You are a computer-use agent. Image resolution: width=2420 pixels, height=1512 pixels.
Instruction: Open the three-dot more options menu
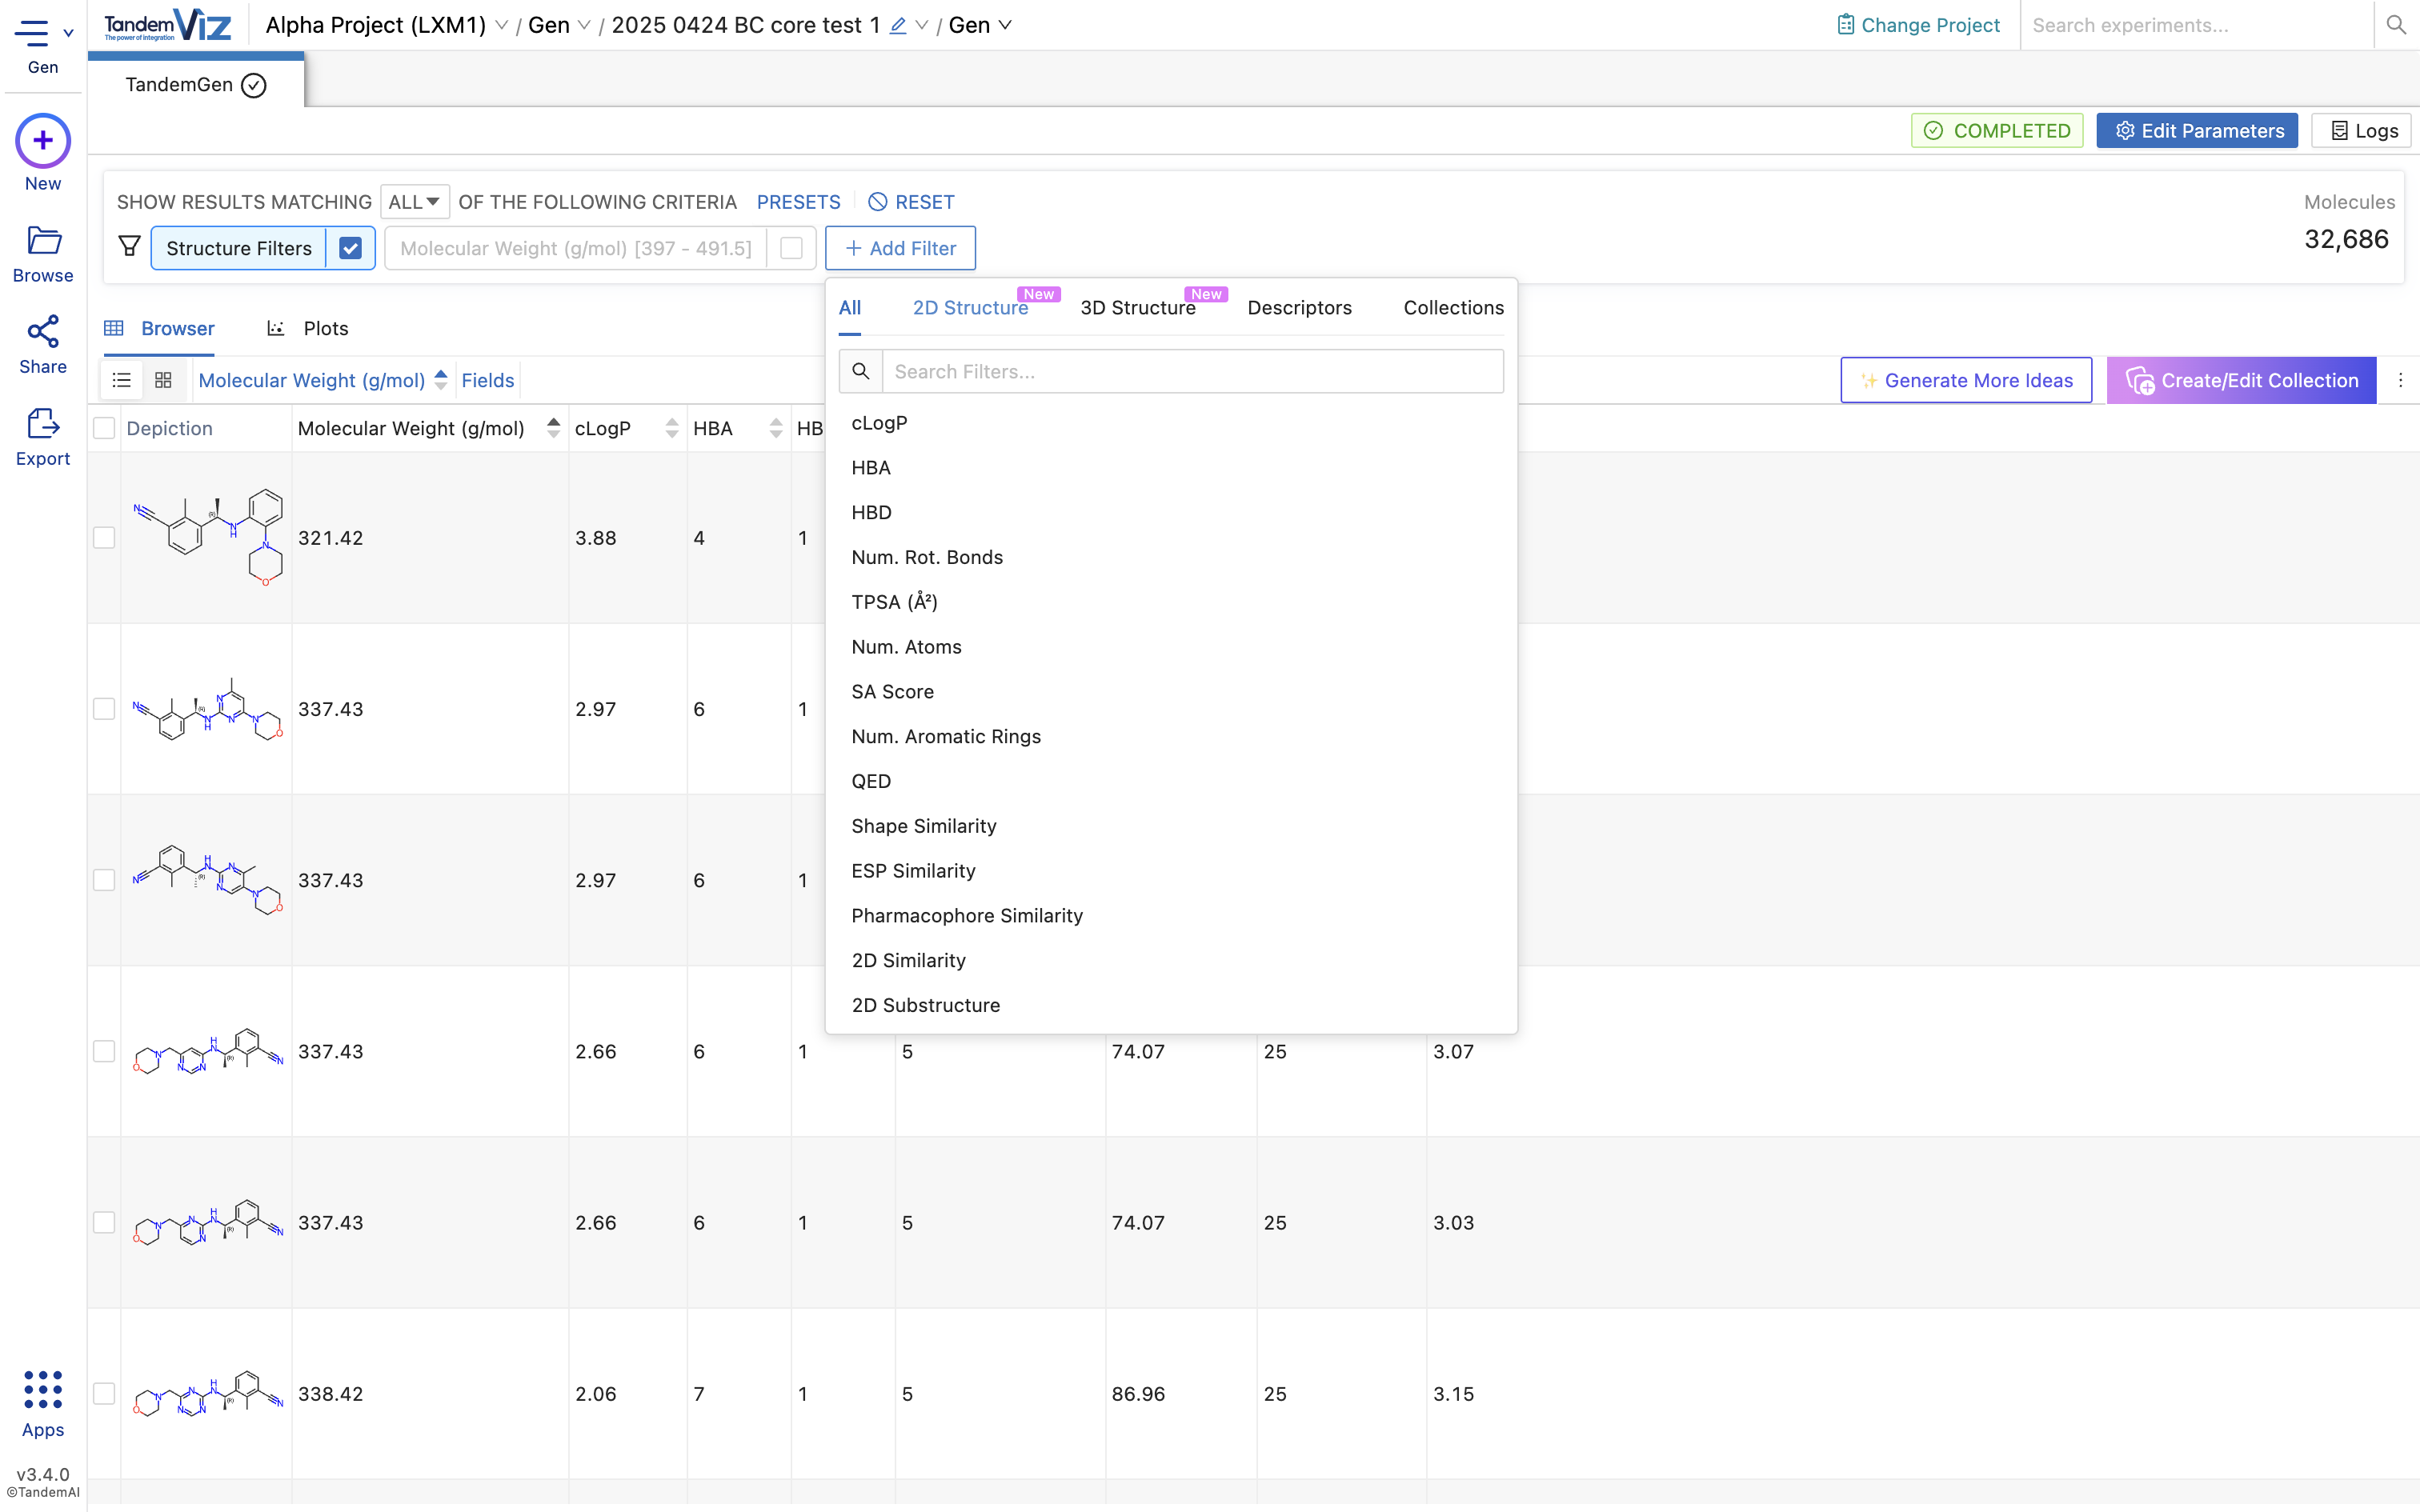point(2400,380)
